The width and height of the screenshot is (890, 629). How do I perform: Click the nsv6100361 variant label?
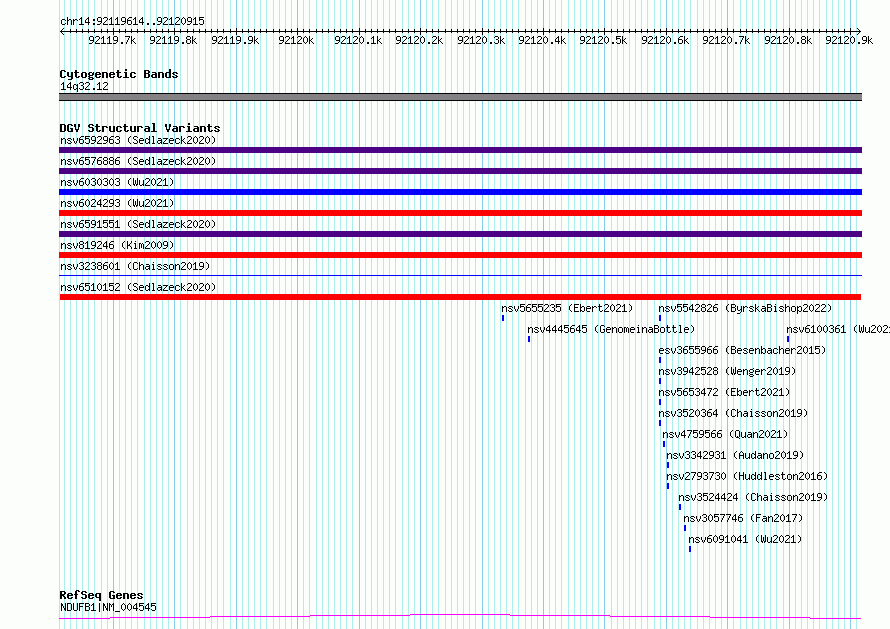point(838,329)
